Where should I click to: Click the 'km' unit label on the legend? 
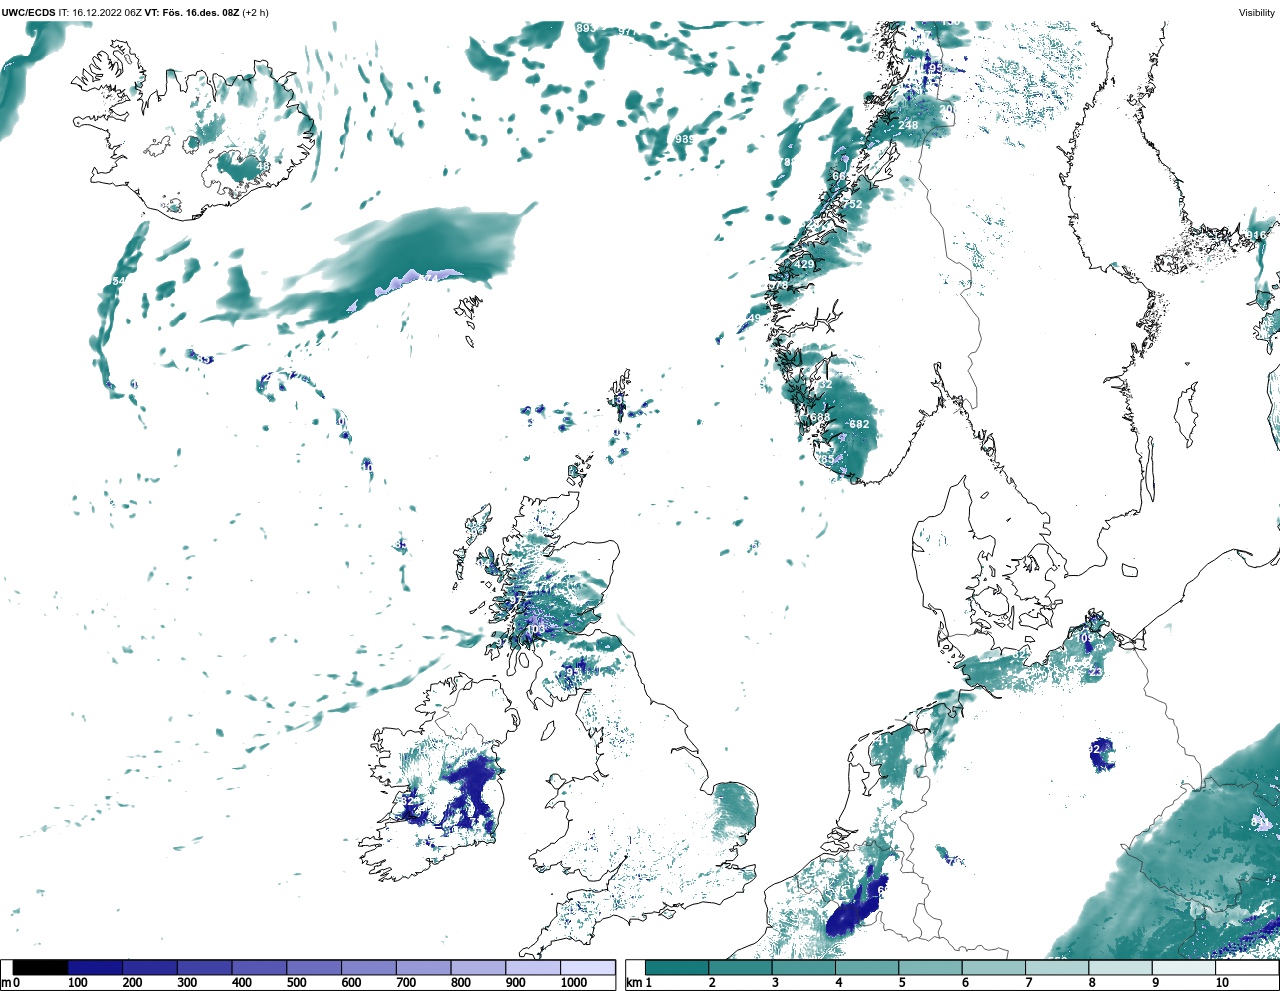coord(634,984)
